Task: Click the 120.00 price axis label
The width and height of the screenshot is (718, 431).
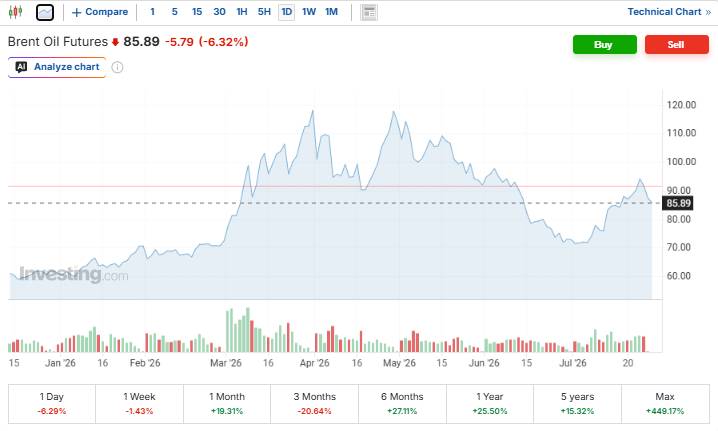Action: 681,105
